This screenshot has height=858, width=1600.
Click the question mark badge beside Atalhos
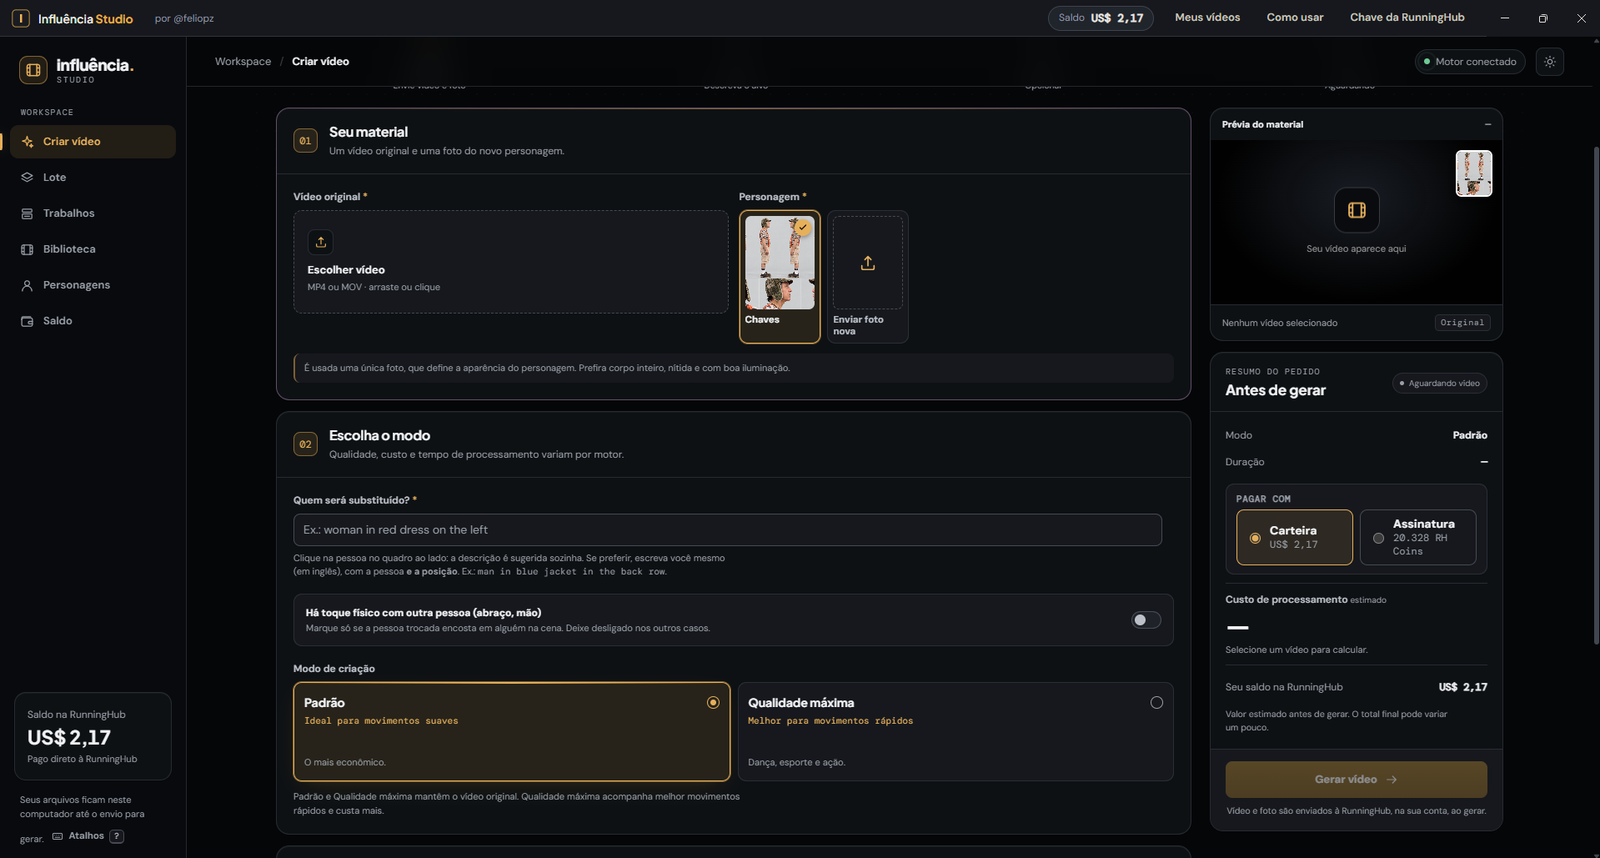(x=117, y=836)
